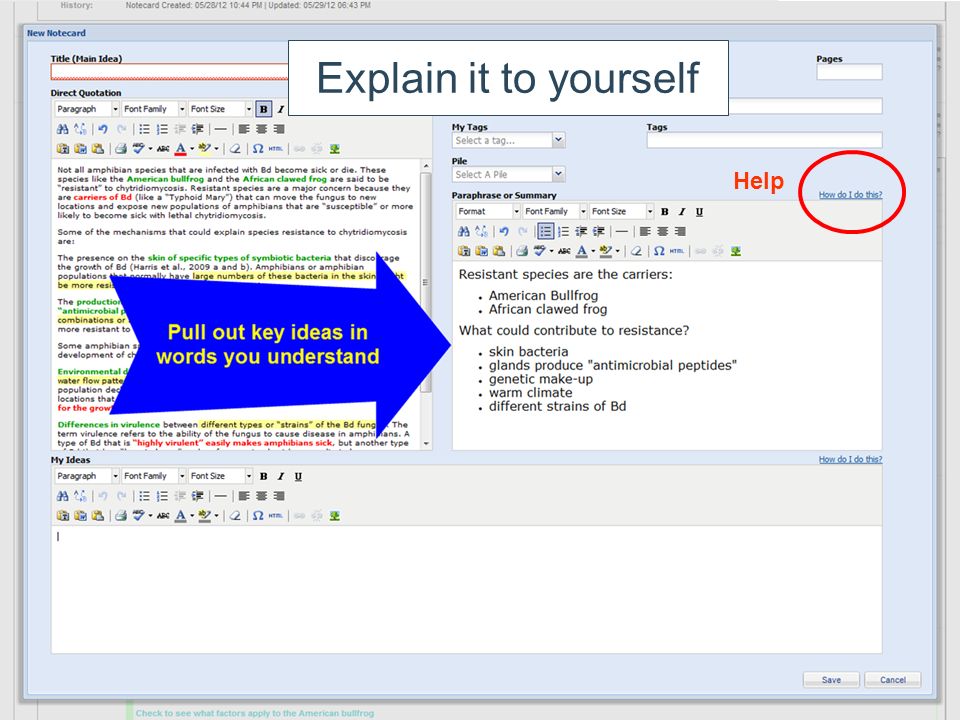Open Paragraph dropdown in Direct Quotation toolbar

pos(86,109)
